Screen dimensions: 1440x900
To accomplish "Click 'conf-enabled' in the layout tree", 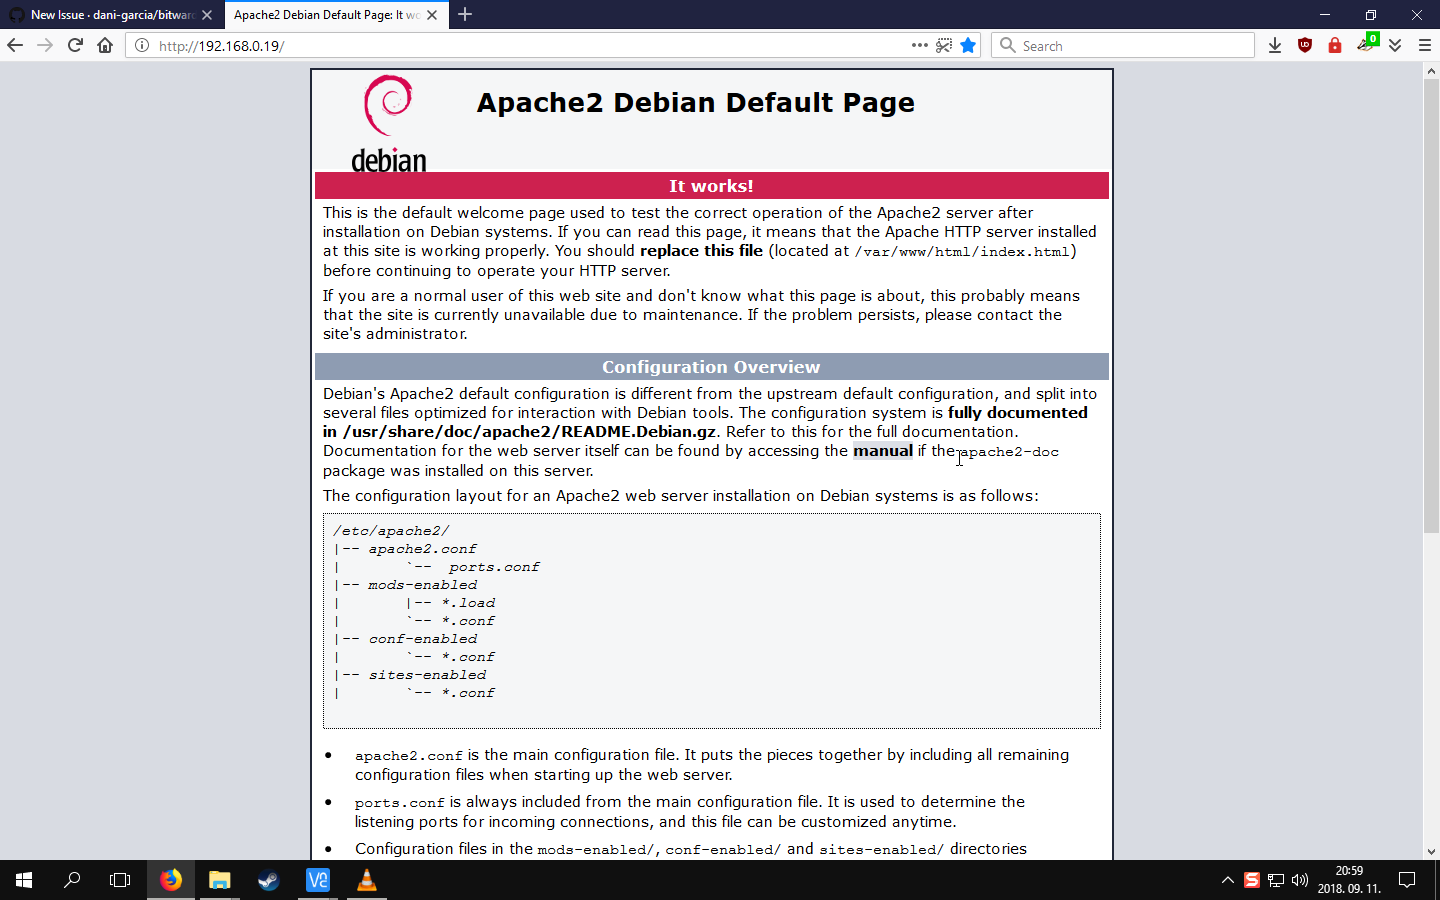I will point(423,639).
